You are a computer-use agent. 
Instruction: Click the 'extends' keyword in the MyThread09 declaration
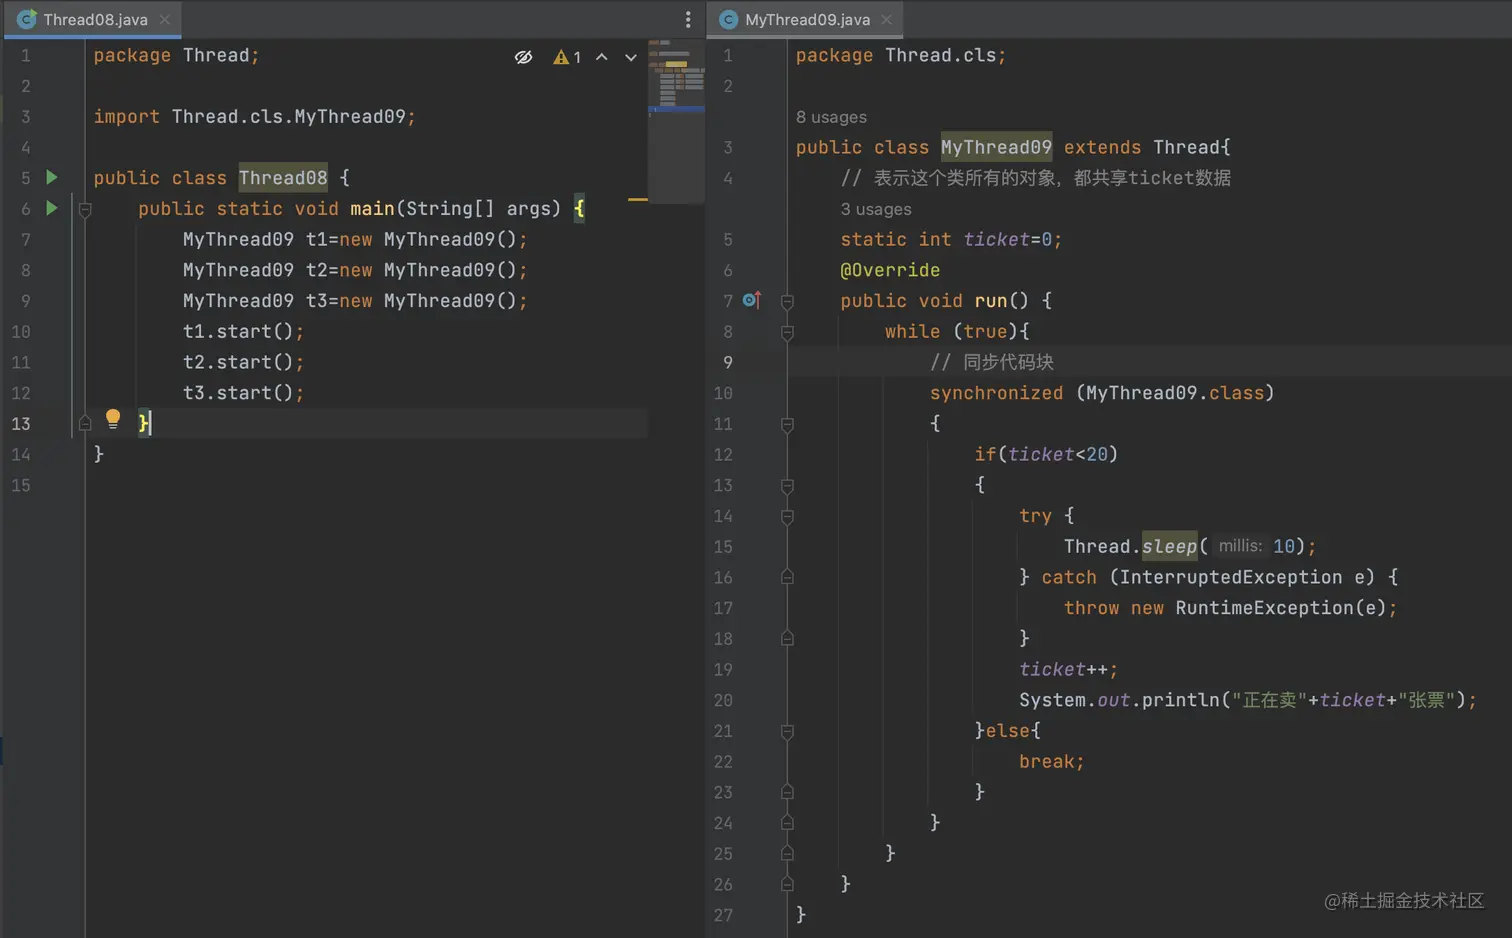(x=1102, y=148)
